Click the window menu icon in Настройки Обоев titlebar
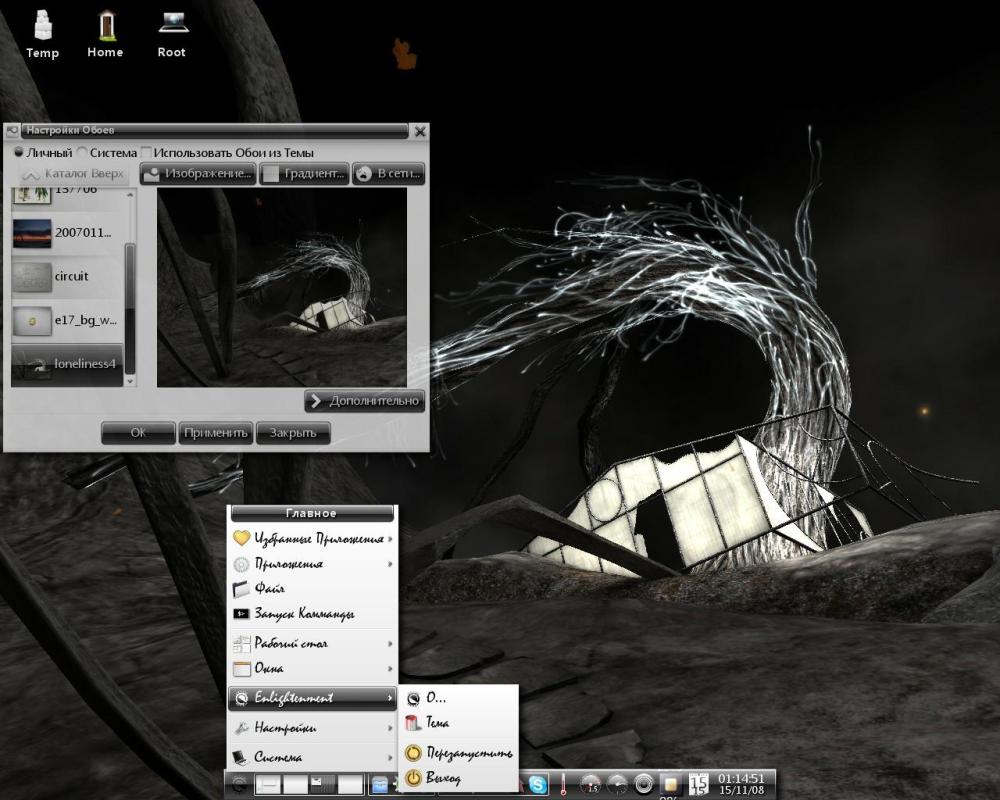Screen dimensions: 1000x800 tap(11, 131)
